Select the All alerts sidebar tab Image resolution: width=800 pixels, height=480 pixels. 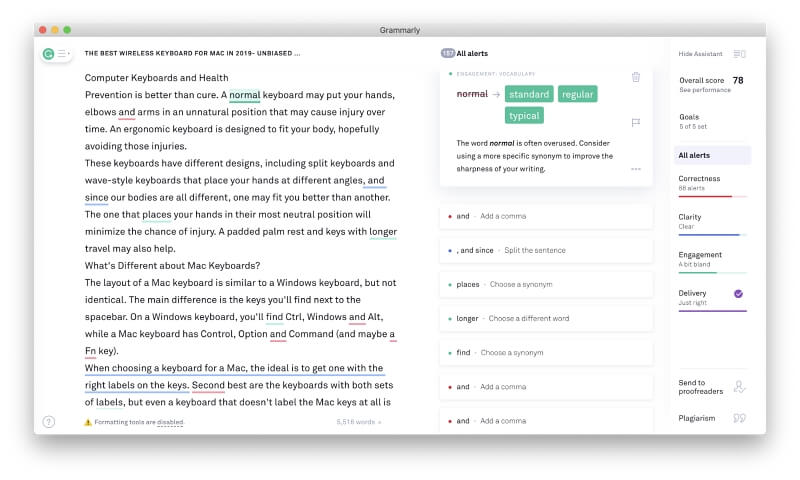[x=712, y=155]
